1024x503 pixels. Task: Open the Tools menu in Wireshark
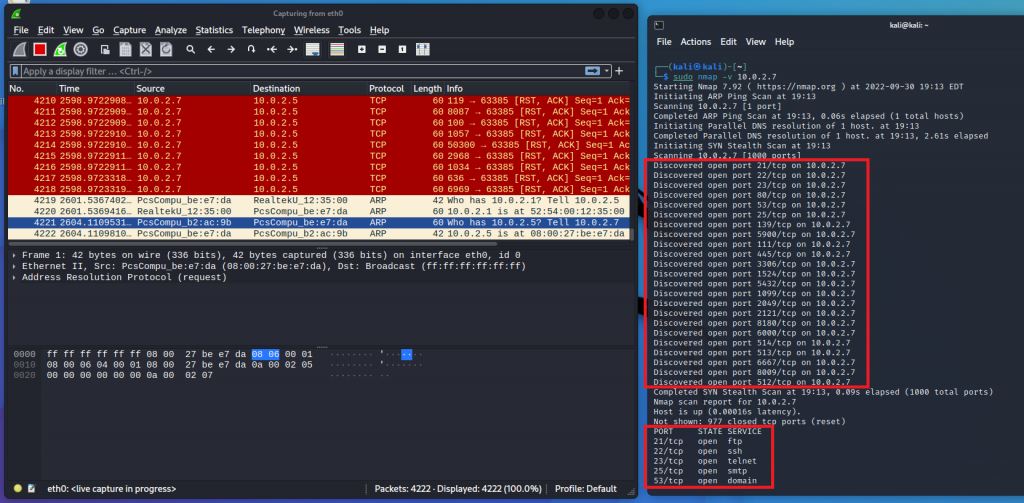(x=349, y=30)
